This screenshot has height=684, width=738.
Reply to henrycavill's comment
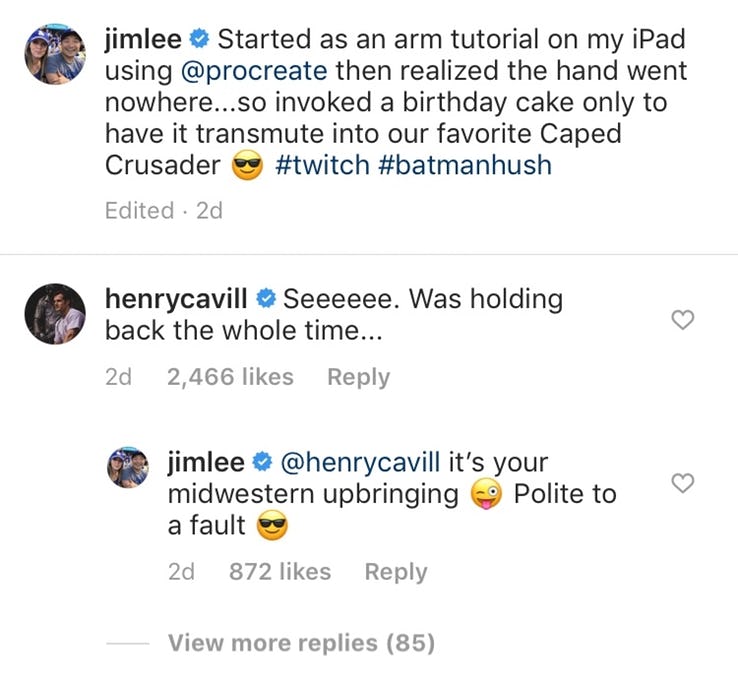359,377
